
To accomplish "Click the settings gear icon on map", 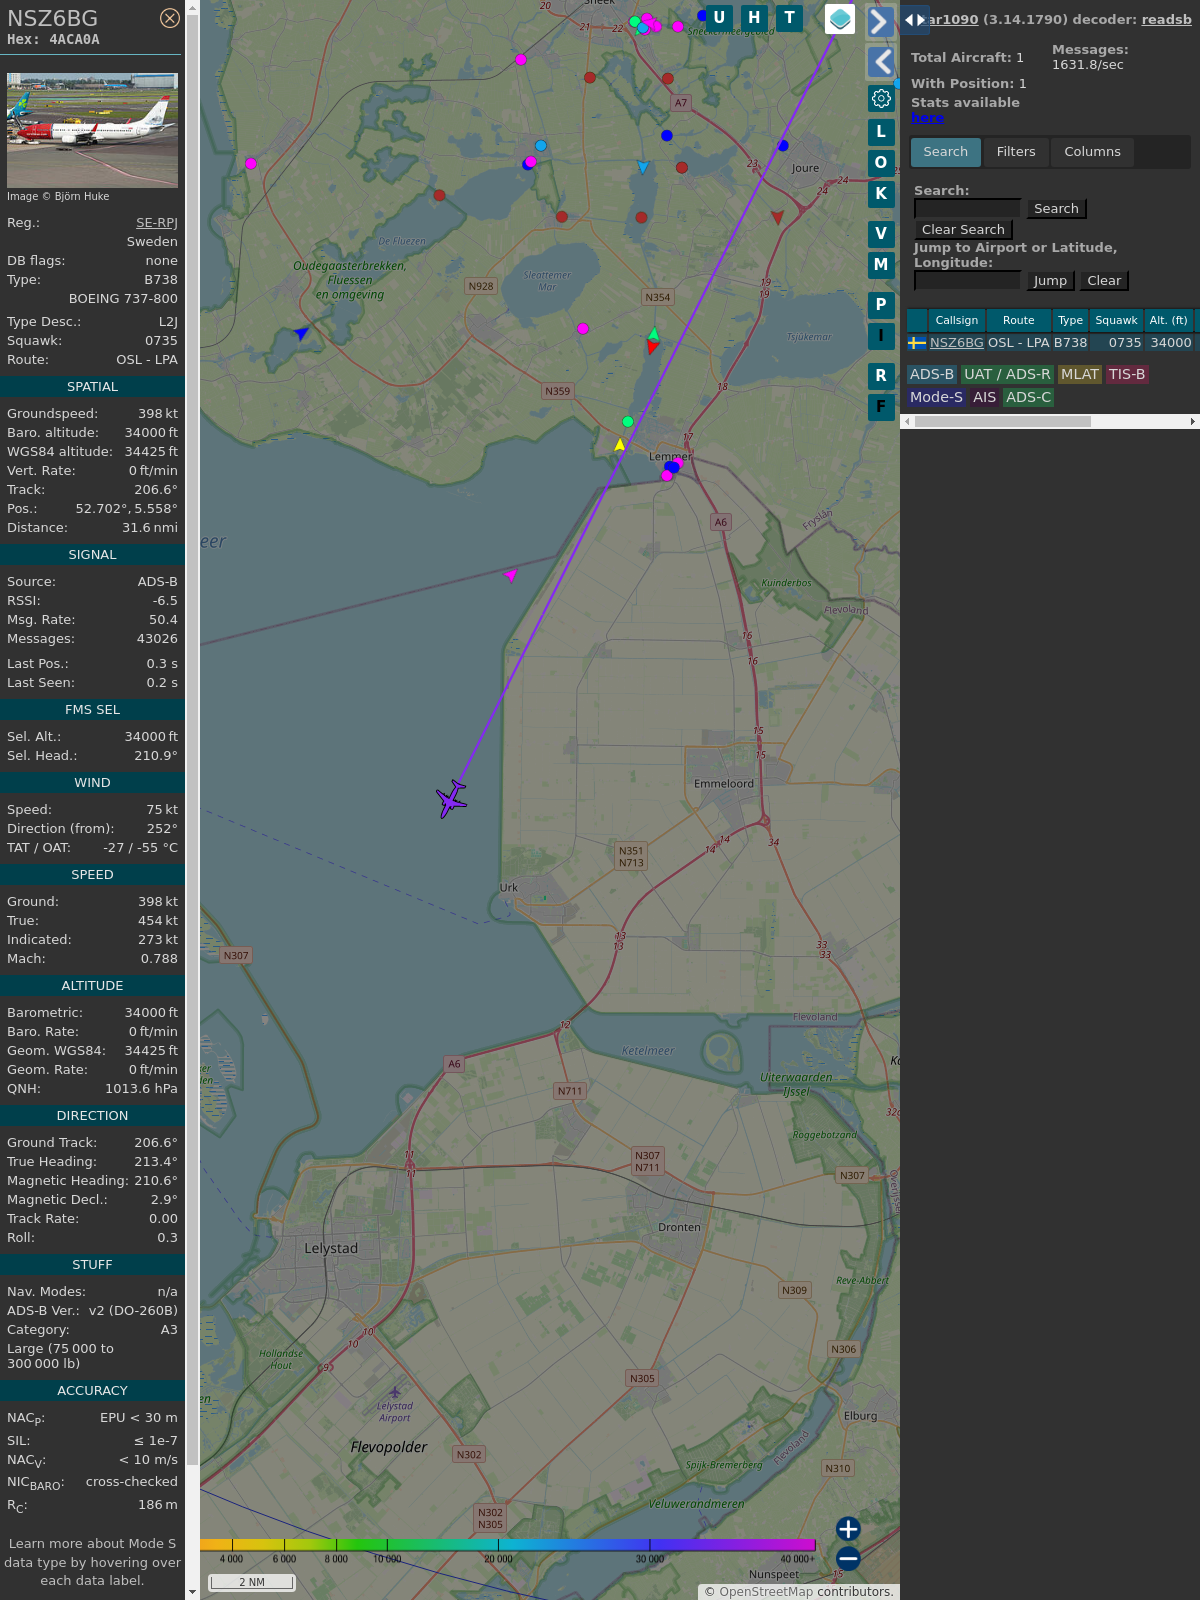I will [881, 98].
